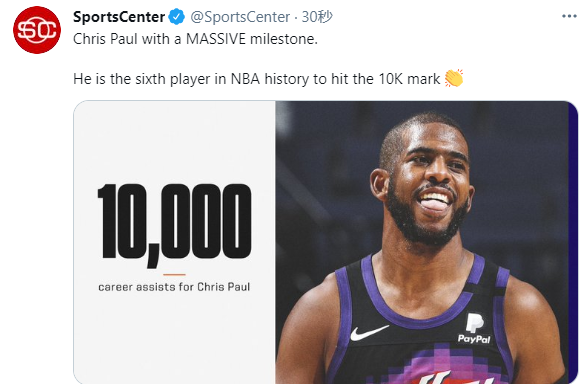Select the text 'Chris Paul with a MASSIVE milestone.'
Viewport: 579px width, 384px height.
coord(195,39)
